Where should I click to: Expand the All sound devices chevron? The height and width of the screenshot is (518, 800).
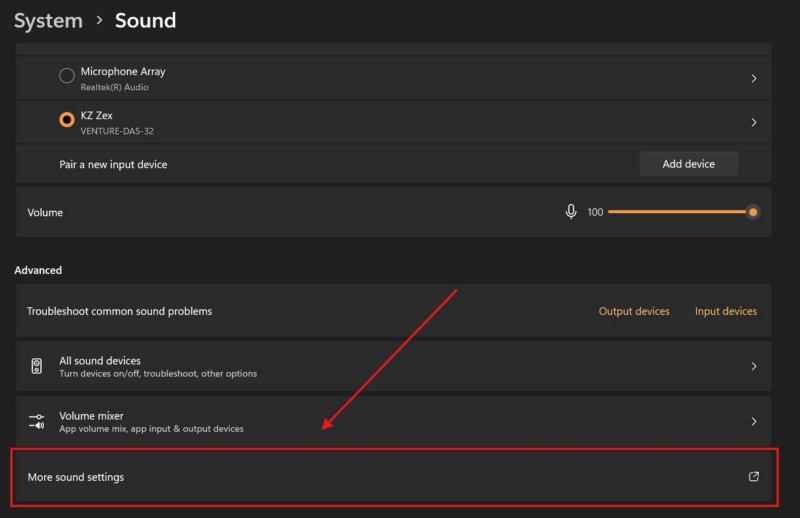click(x=754, y=366)
